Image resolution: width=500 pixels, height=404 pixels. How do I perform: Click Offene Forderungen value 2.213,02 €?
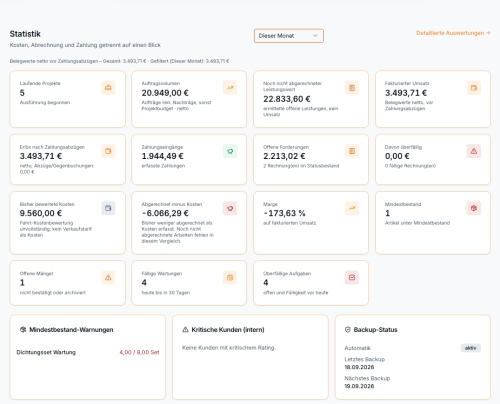coord(284,156)
